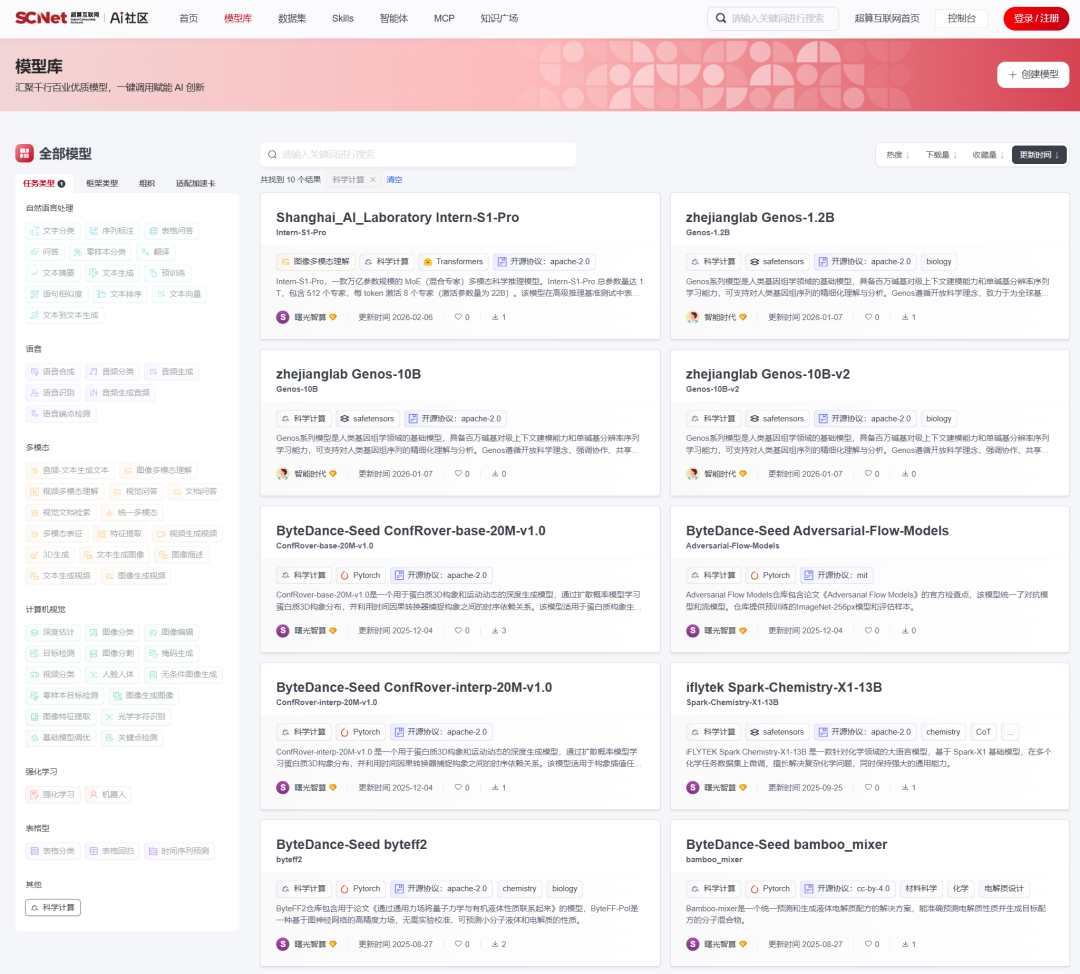Click heart icon on Genos-1.2B card
1080x974 pixels.
[x=868, y=318]
